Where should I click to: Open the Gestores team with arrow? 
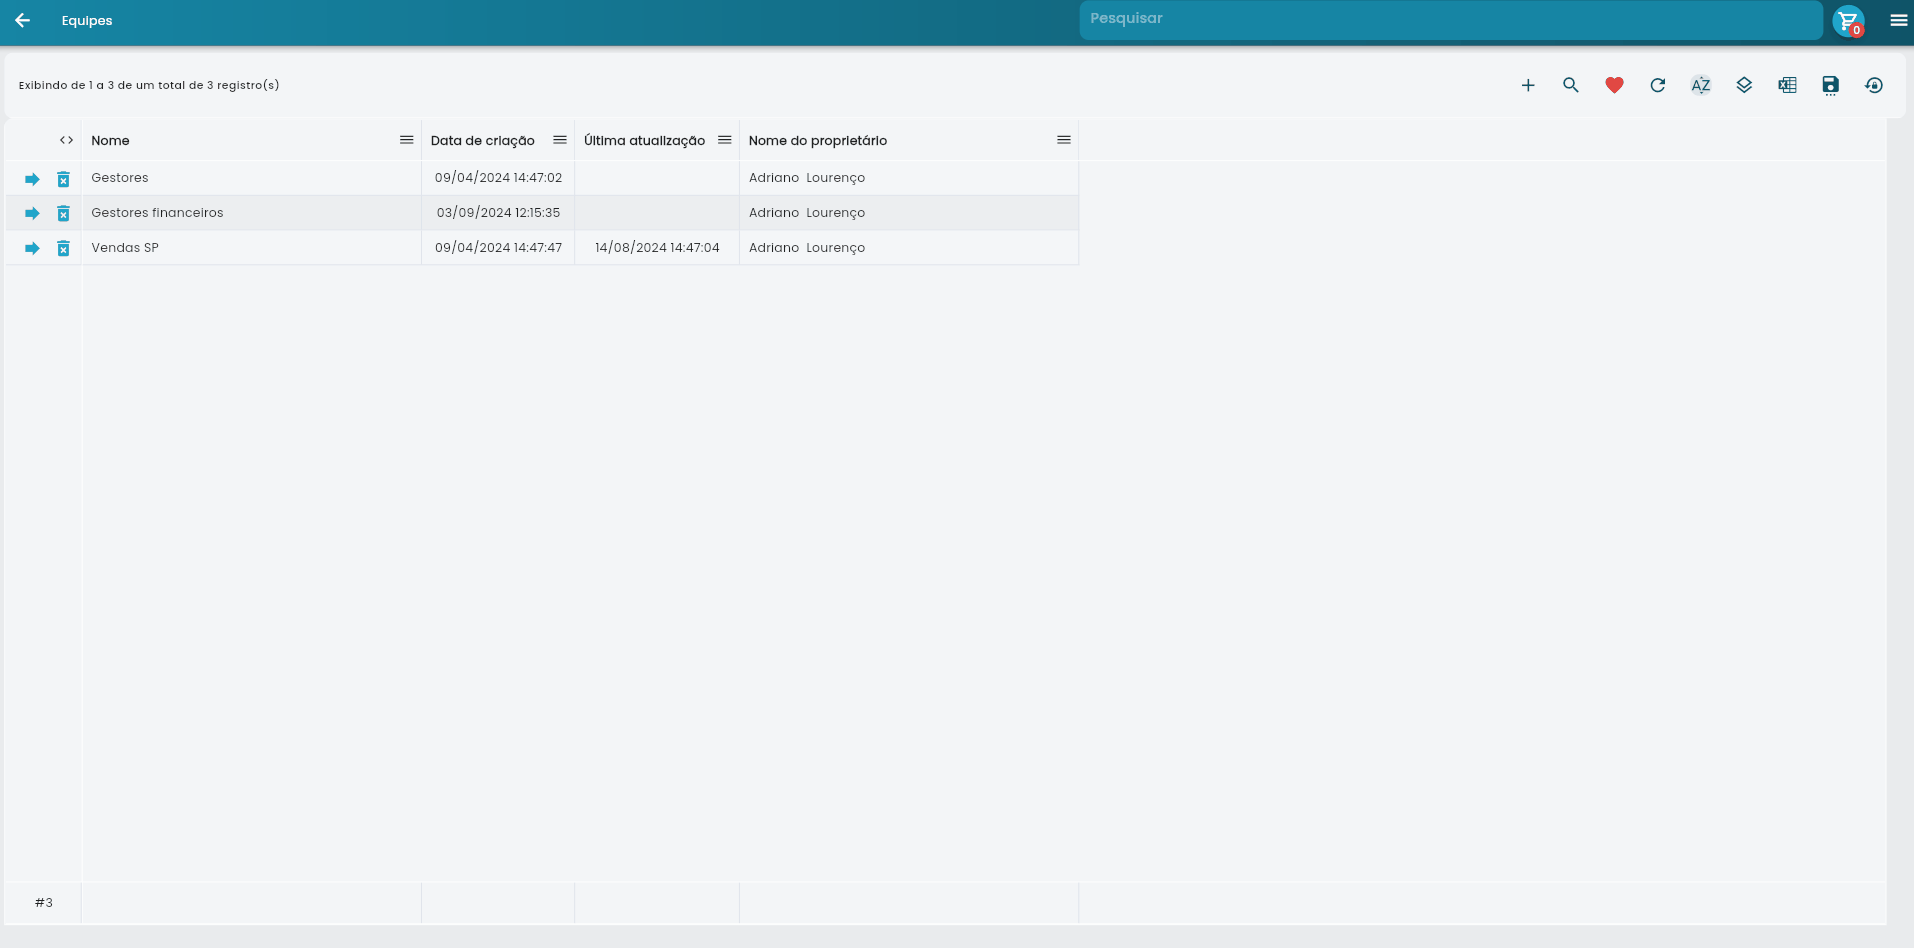(x=32, y=179)
